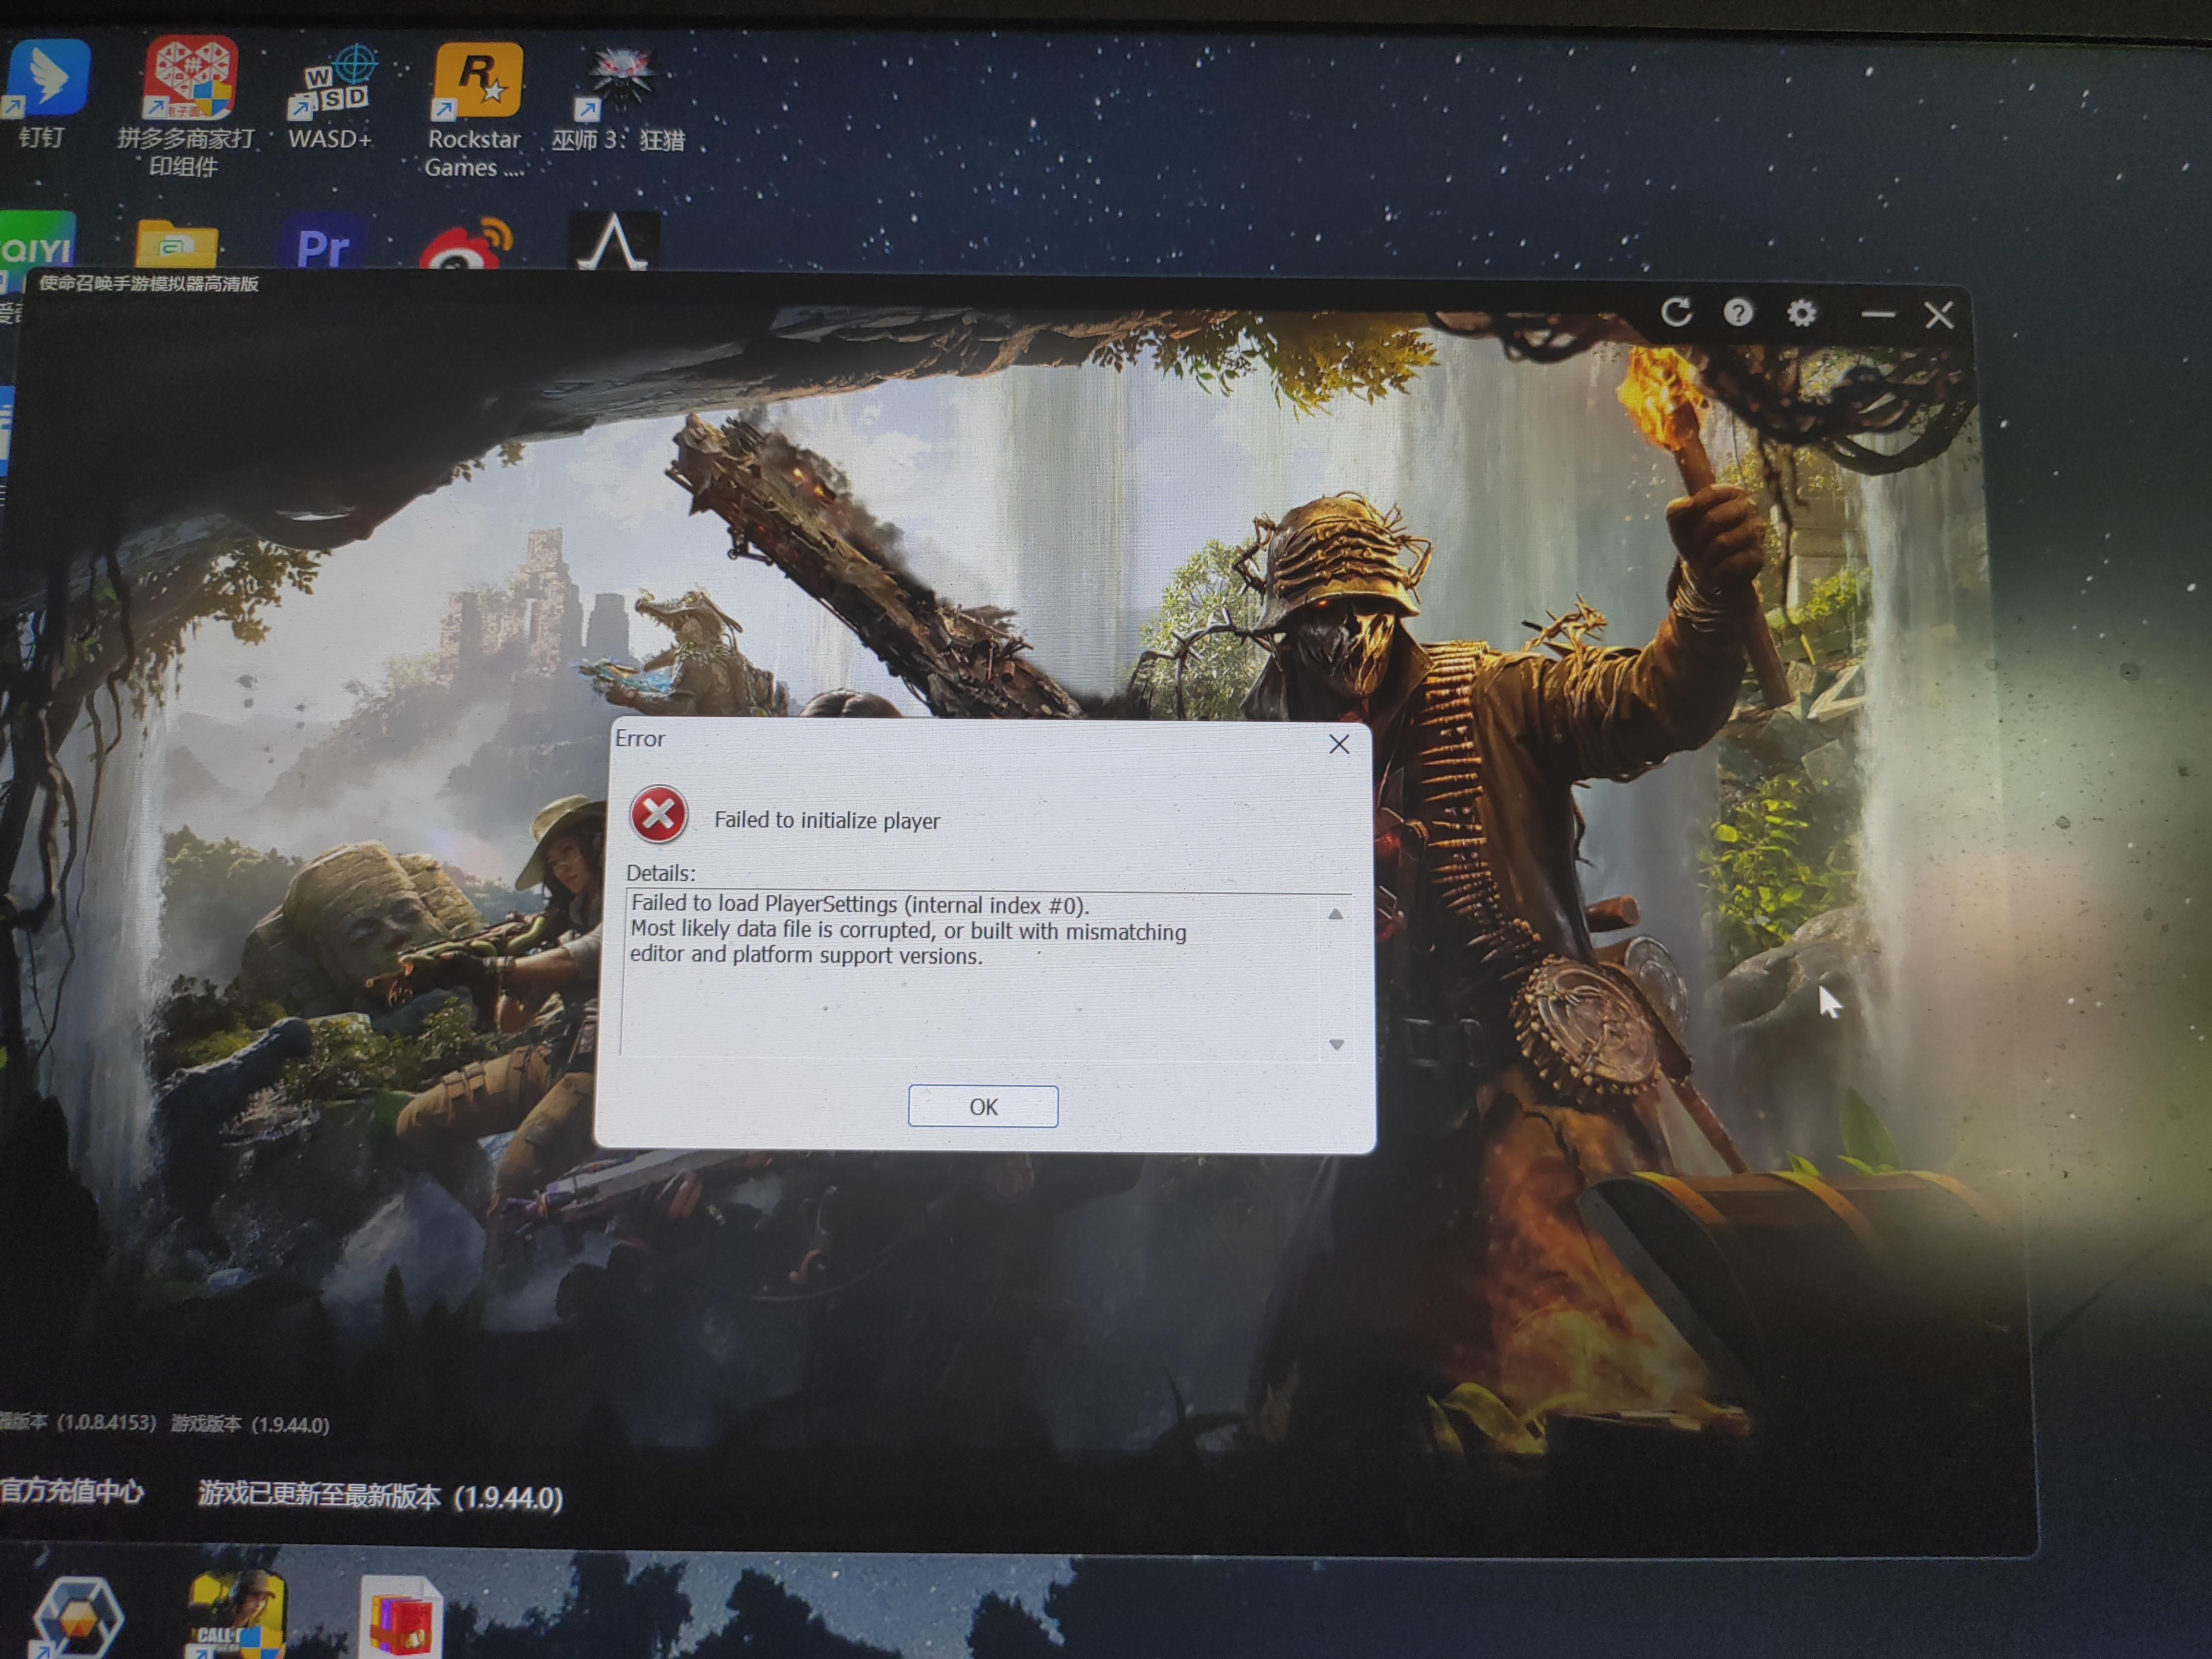Click OK in the Error dialog
The height and width of the screenshot is (1659, 2212).
983,1106
